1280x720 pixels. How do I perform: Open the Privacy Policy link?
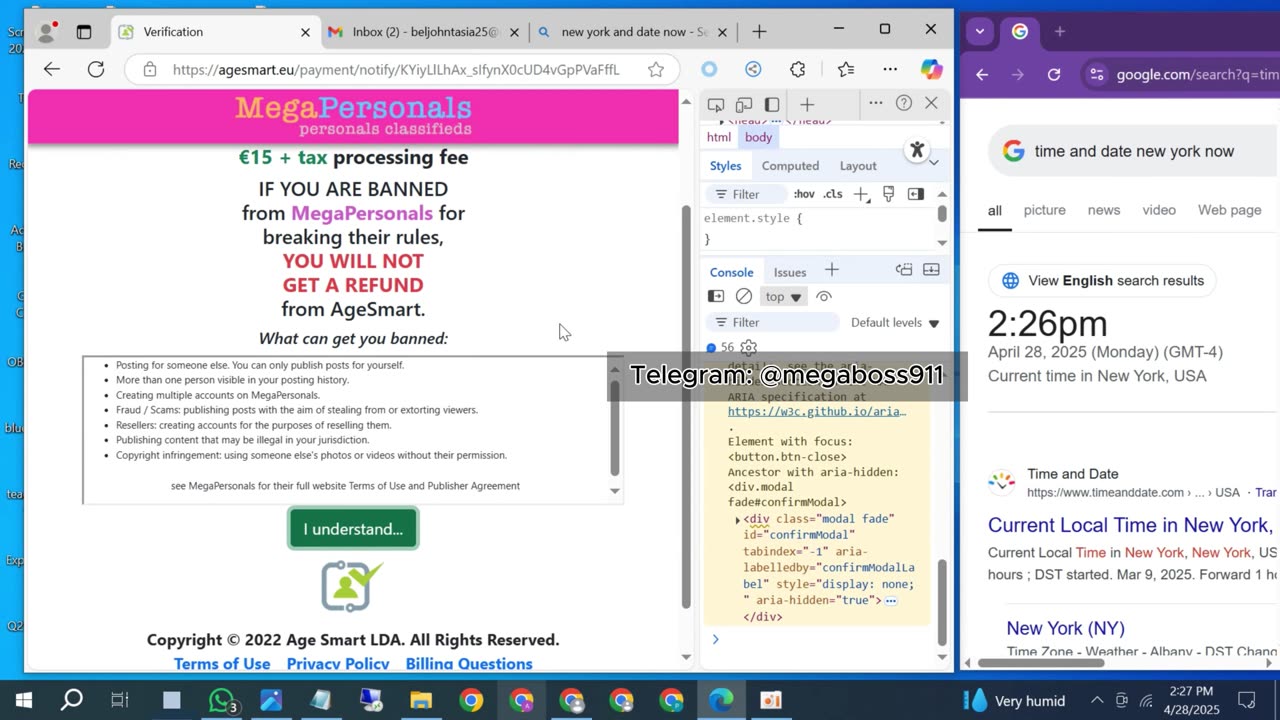coord(338,664)
